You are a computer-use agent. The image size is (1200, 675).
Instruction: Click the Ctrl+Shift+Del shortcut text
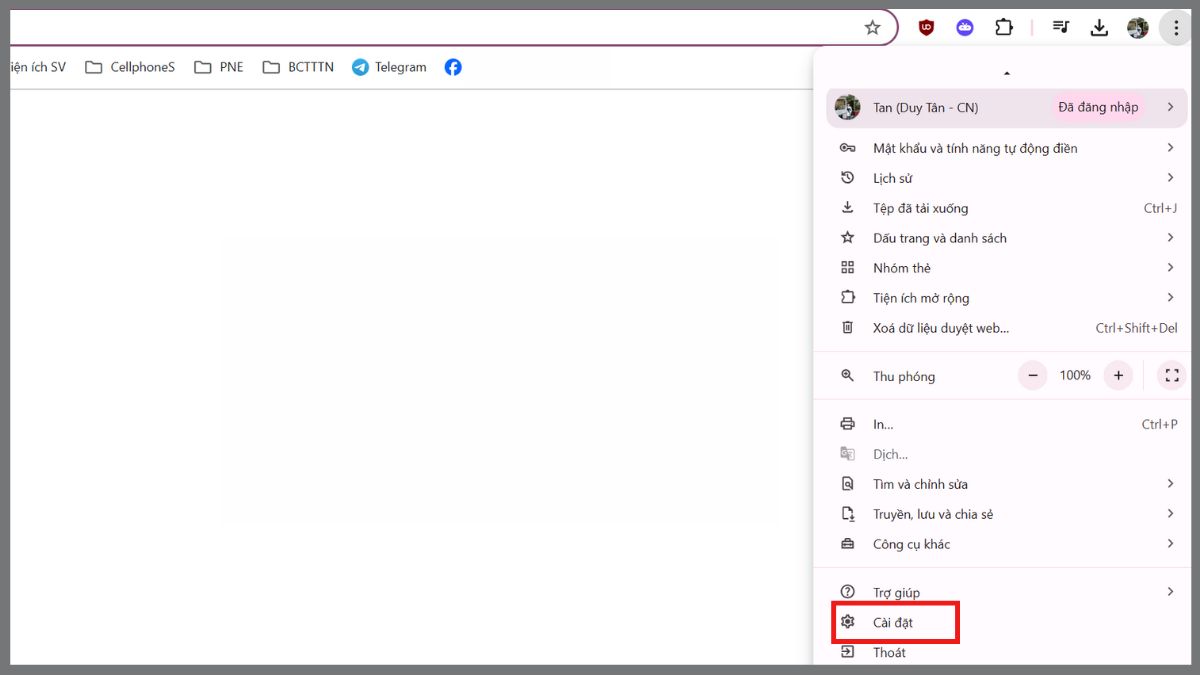point(1137,328)
